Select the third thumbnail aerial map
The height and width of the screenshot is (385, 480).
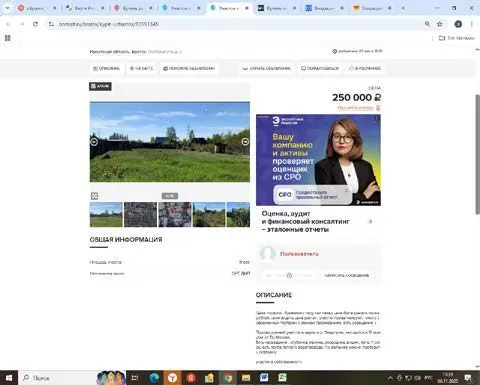(175, 215)
